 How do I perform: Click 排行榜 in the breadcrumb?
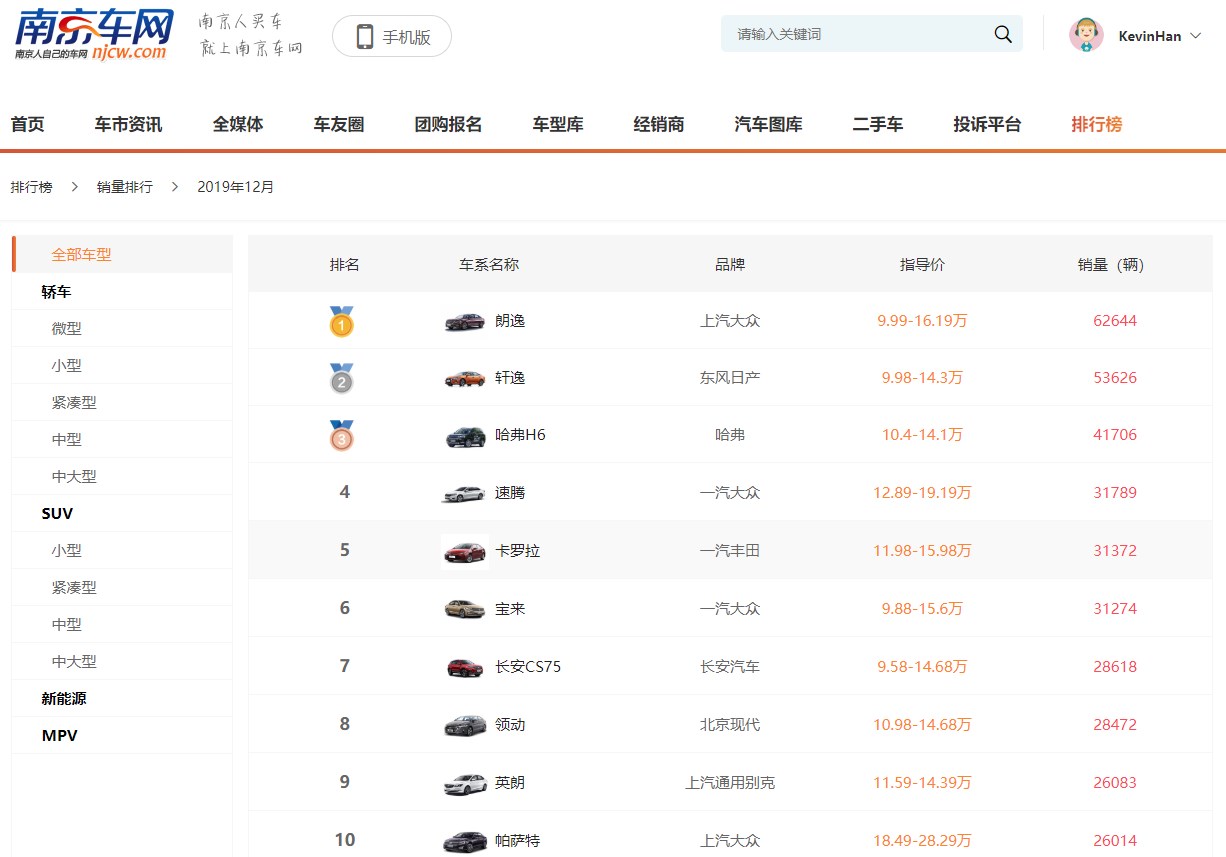[31, 187]
